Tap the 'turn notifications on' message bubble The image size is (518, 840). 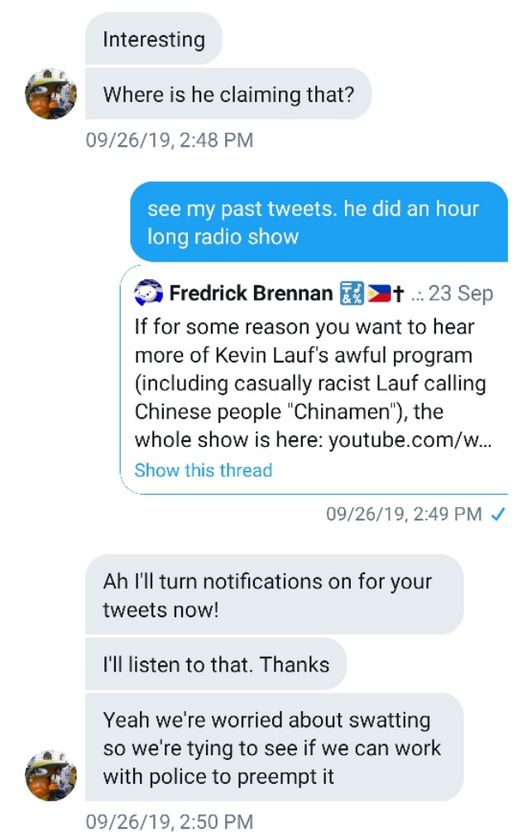[274, 595]
